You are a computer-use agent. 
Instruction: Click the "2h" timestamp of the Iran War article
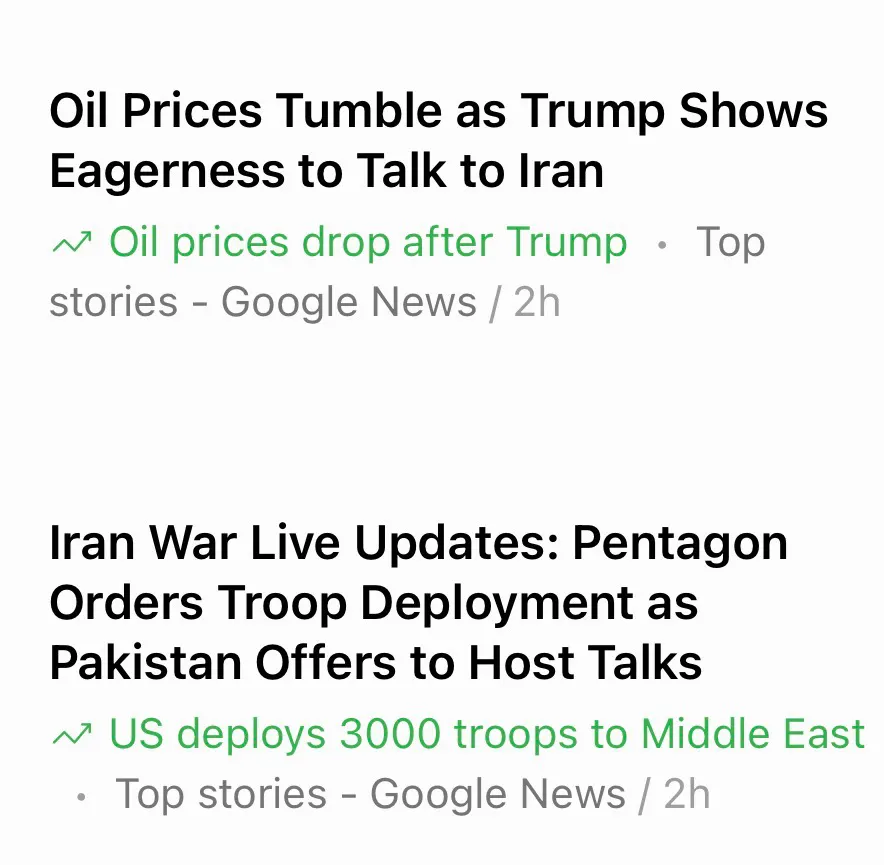click(x=687, y=795)
